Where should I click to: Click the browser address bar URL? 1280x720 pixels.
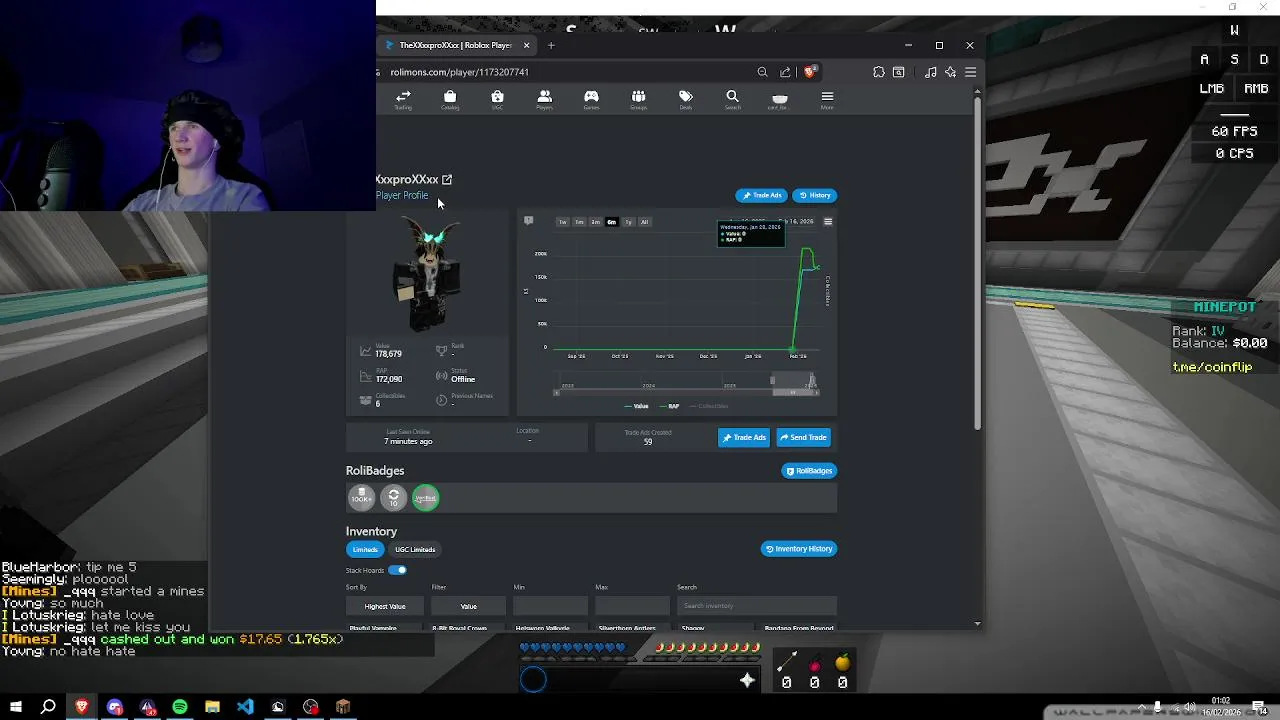[459, 72]
